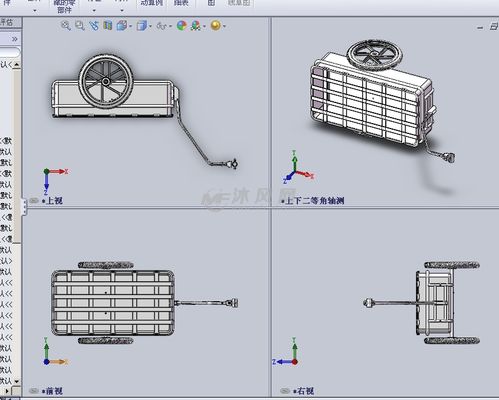Toggle the link icon beside 前视 label

34,391
